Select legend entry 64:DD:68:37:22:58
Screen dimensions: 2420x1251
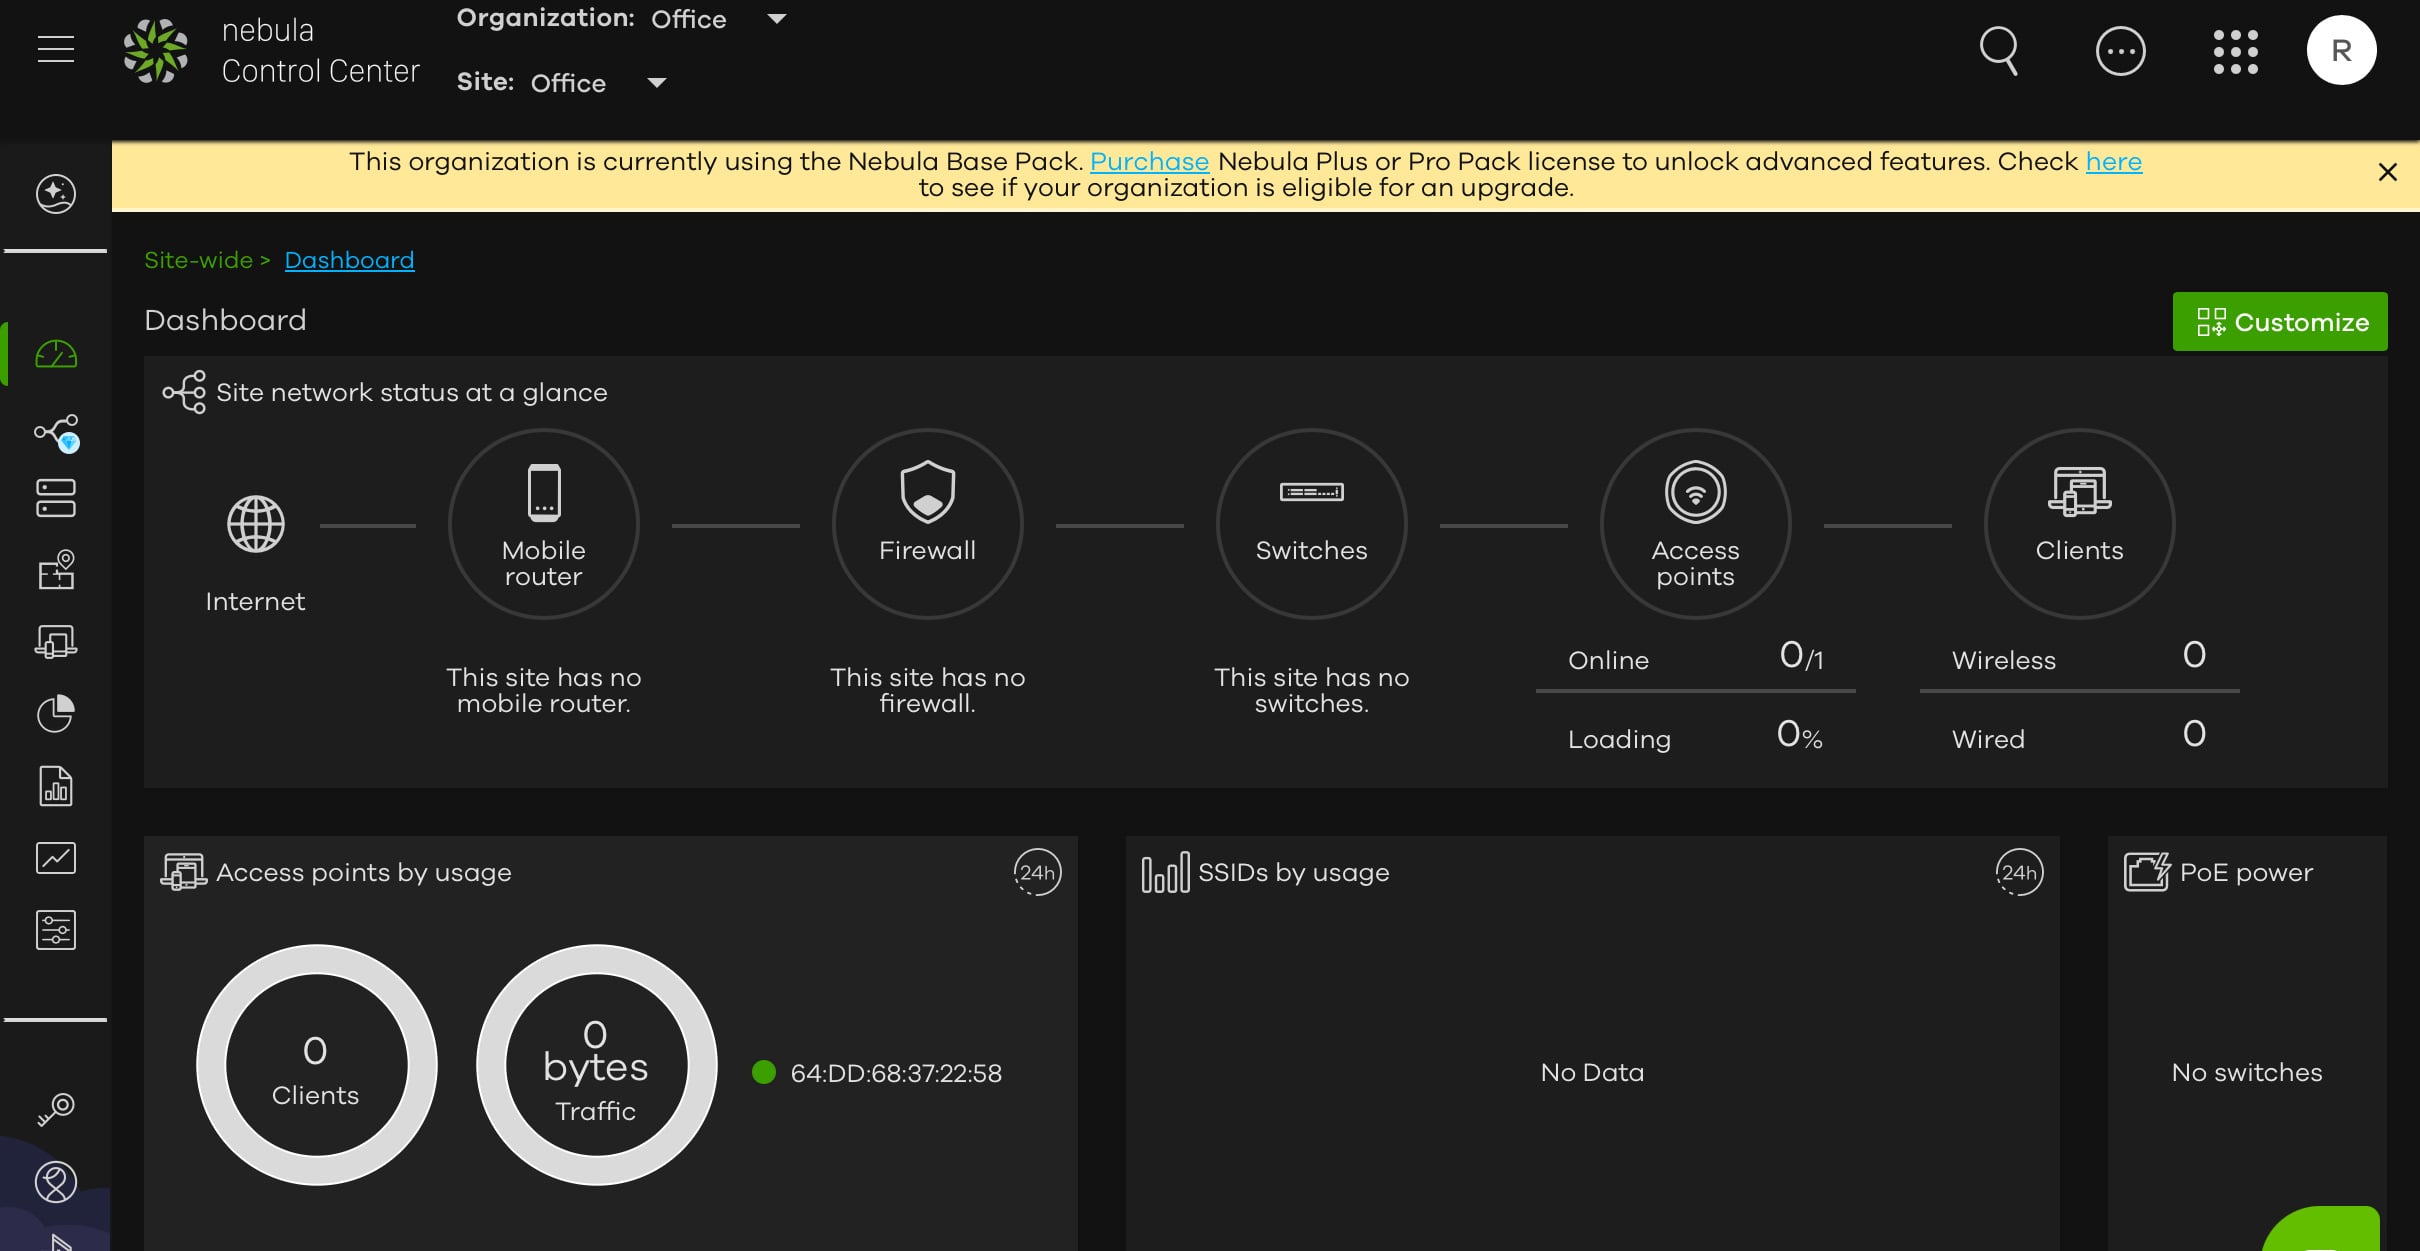pos(877,1073)
